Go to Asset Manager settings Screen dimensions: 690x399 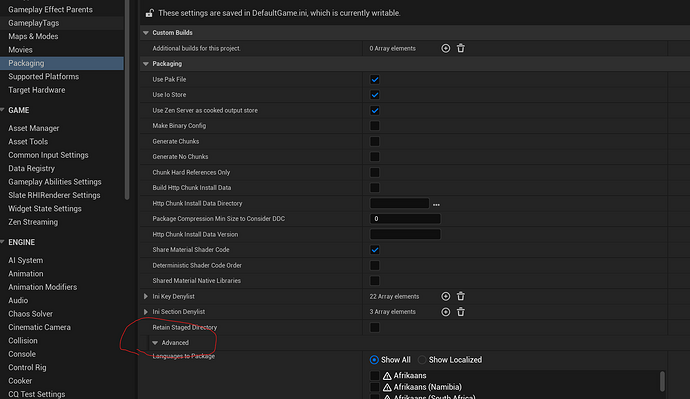pyautogui.click(x=33, y=128)
